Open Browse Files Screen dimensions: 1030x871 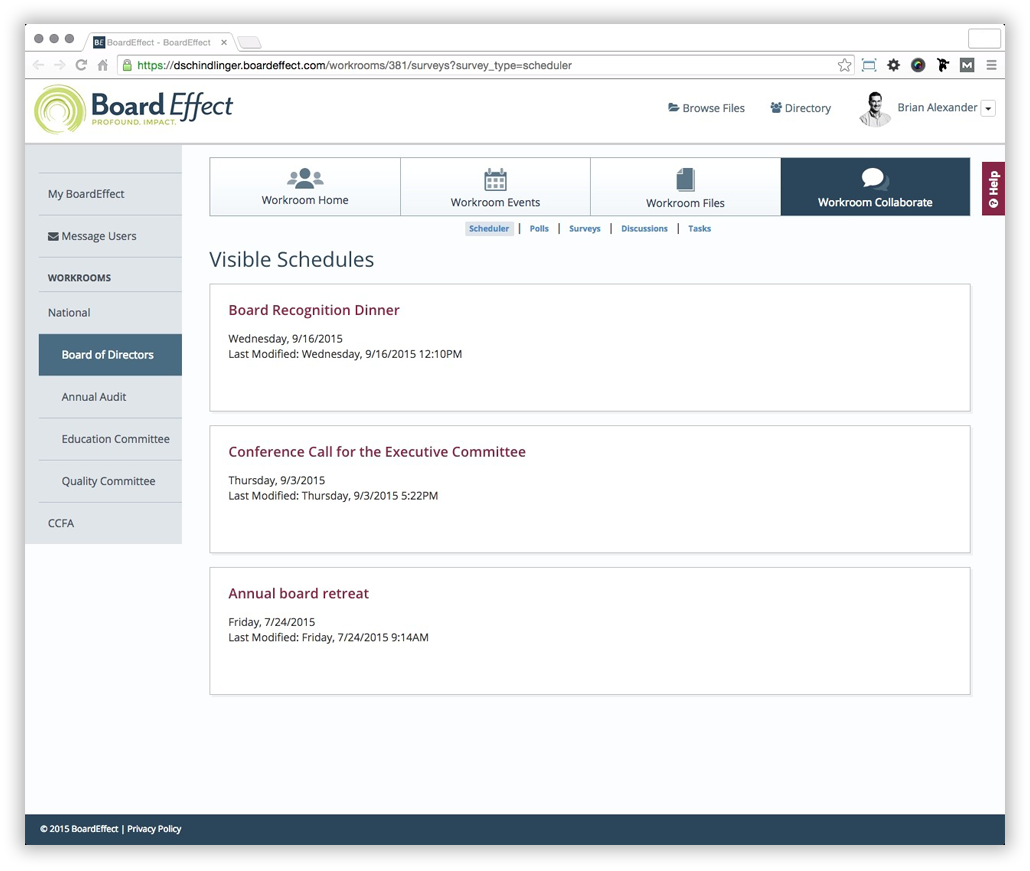(x=706, y=107)
